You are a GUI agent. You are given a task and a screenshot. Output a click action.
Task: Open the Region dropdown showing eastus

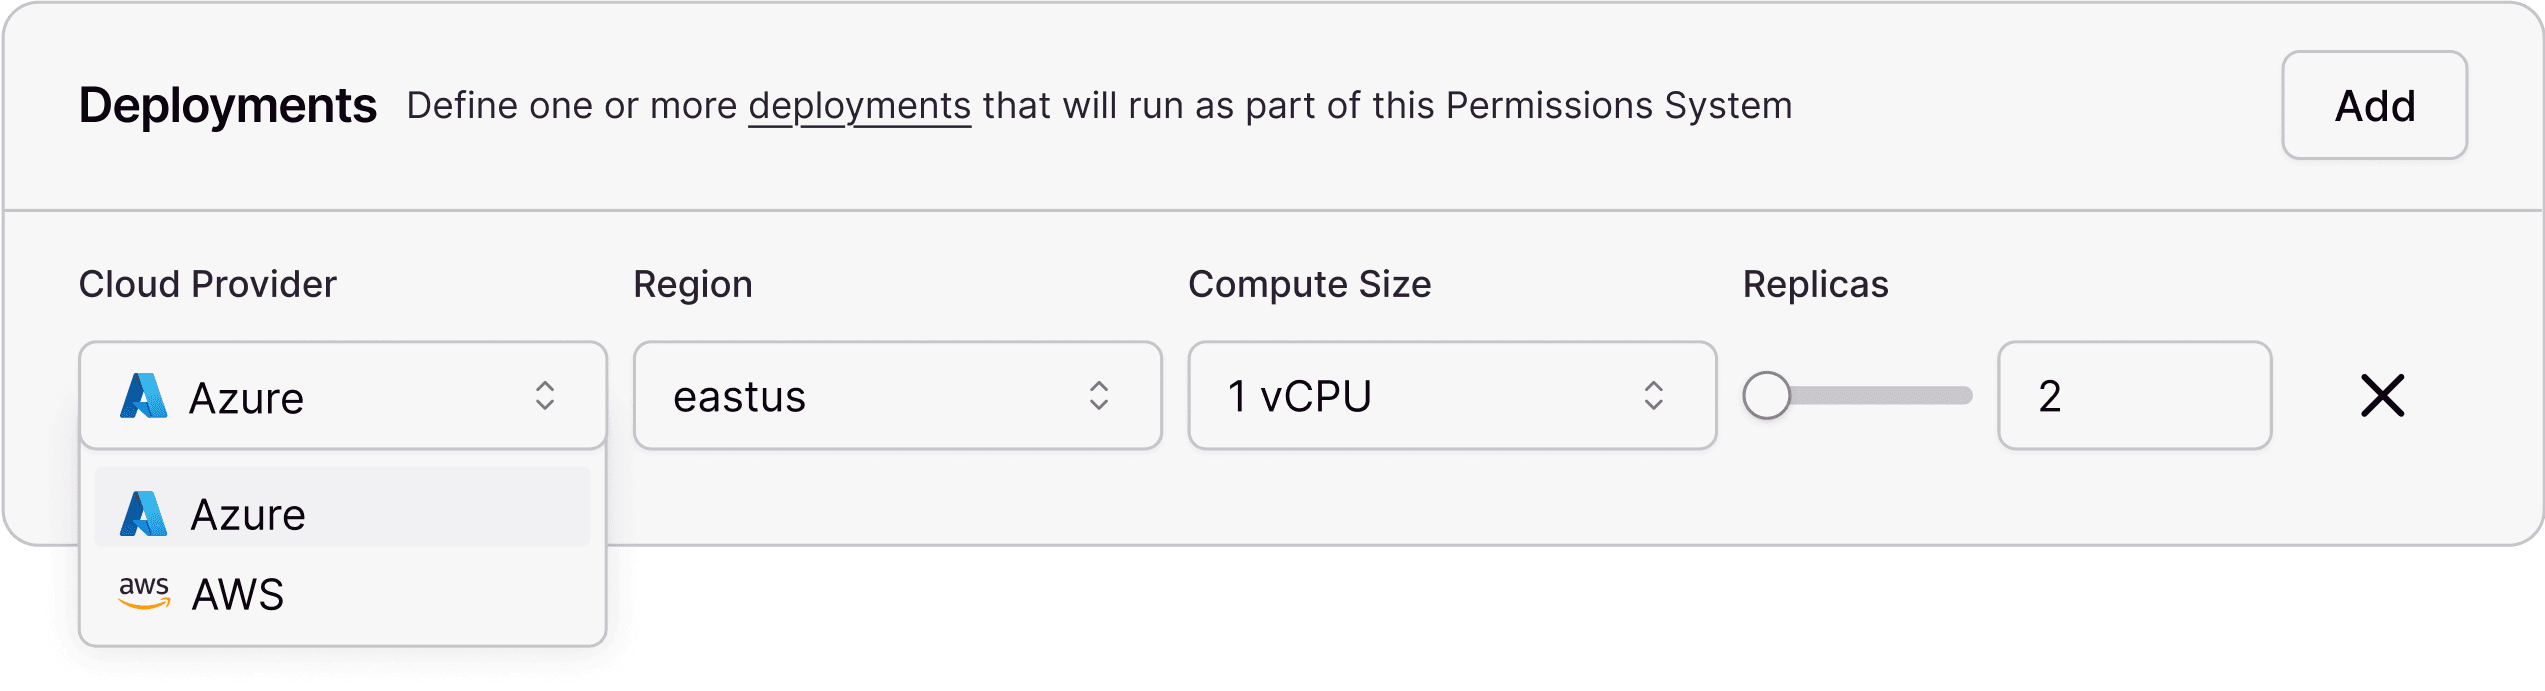897,396
